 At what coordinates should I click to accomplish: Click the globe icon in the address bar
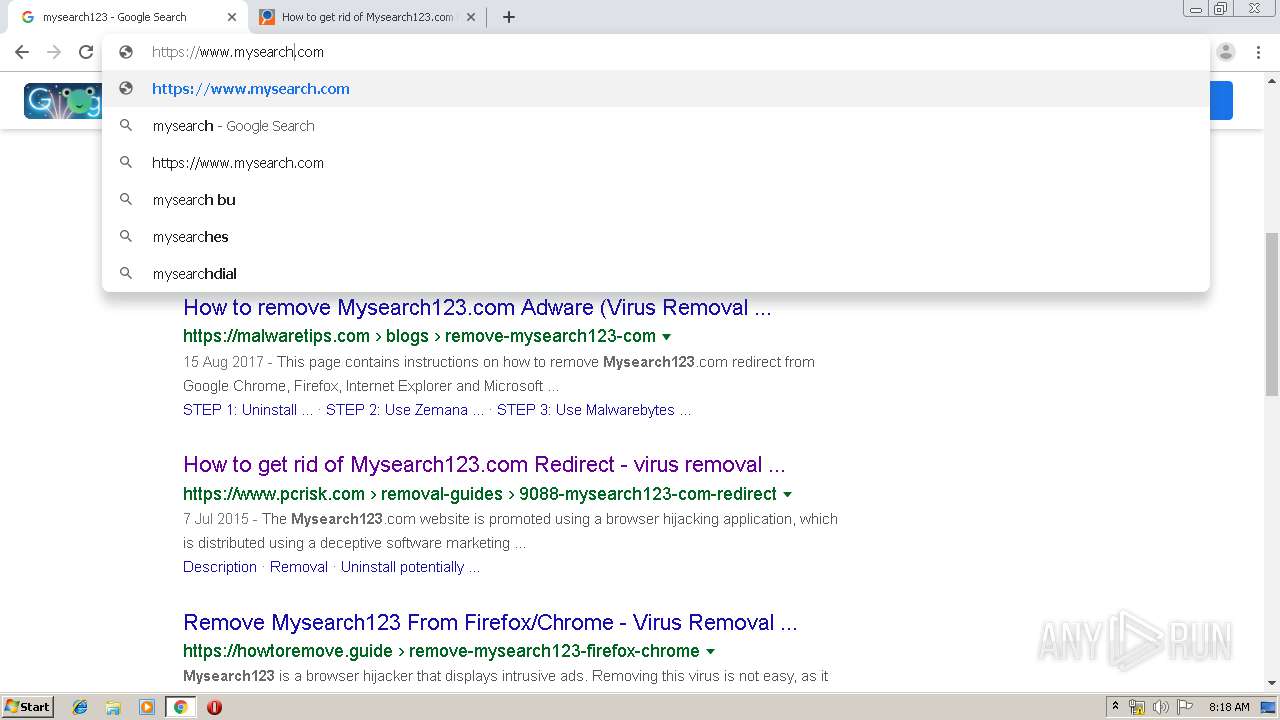(x=126, y=52)
